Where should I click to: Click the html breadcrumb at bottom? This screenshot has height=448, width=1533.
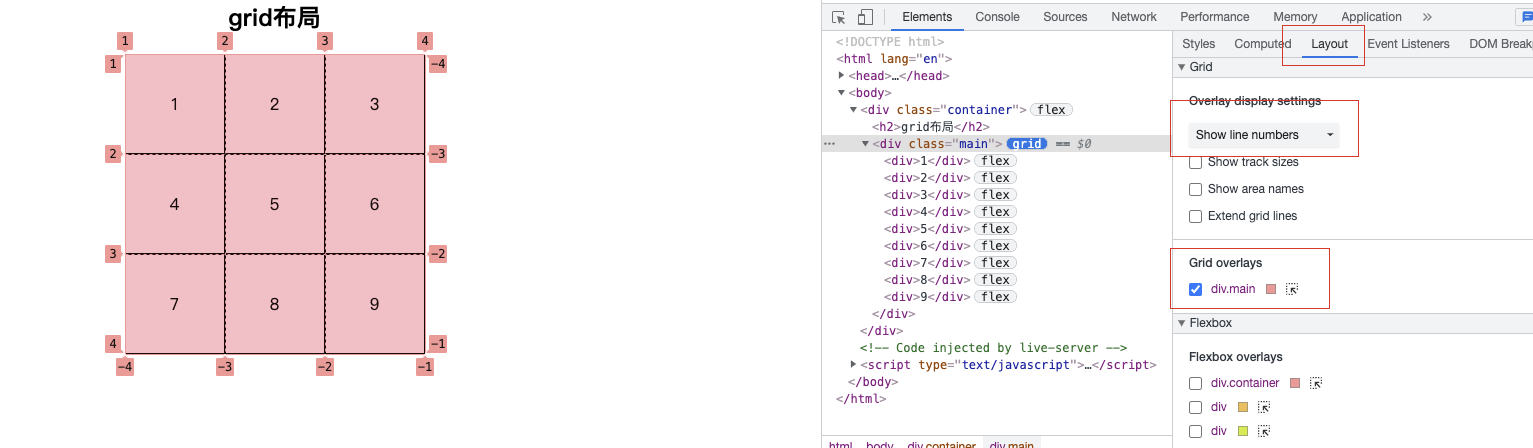tap(841, 444)
